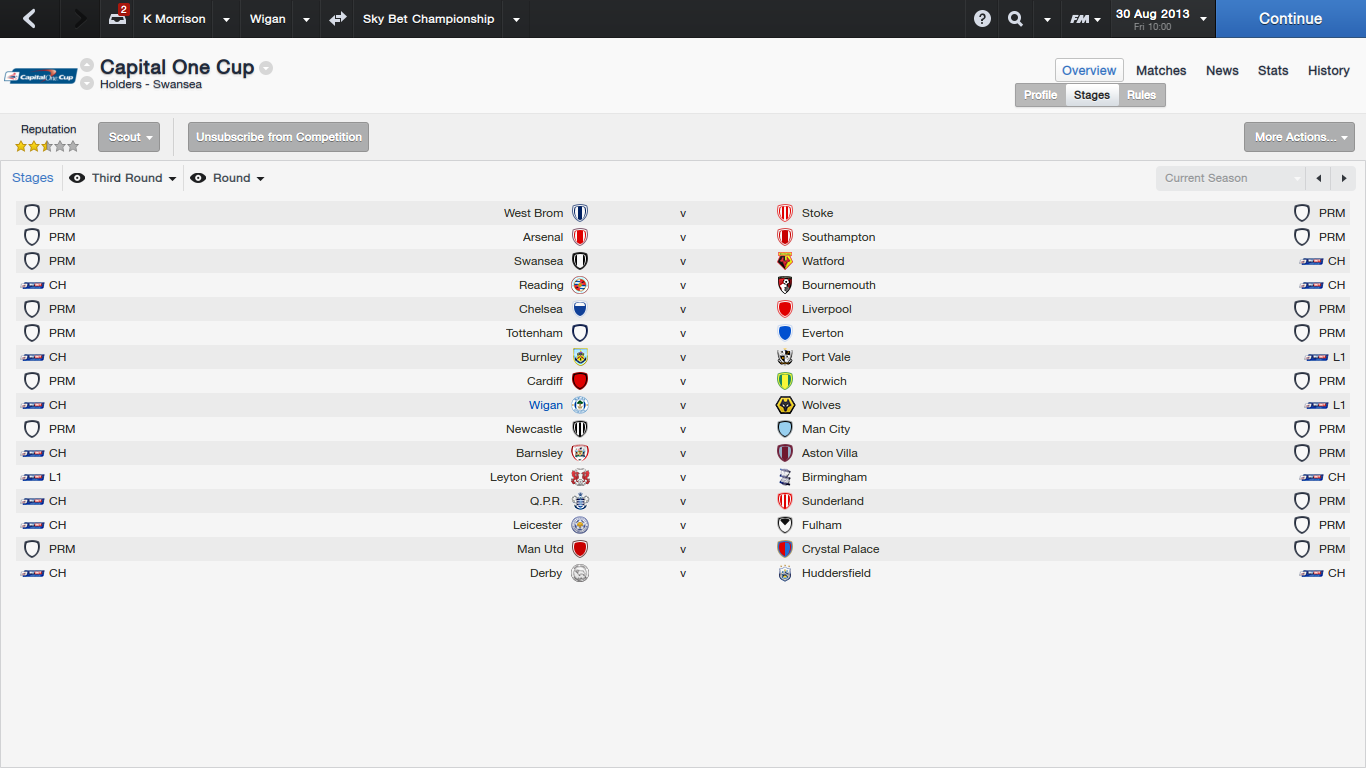The image size is (1366, 768).
Task: Click the eye icon beside Round
Action: pyautogui.click(x=198, y=178)
